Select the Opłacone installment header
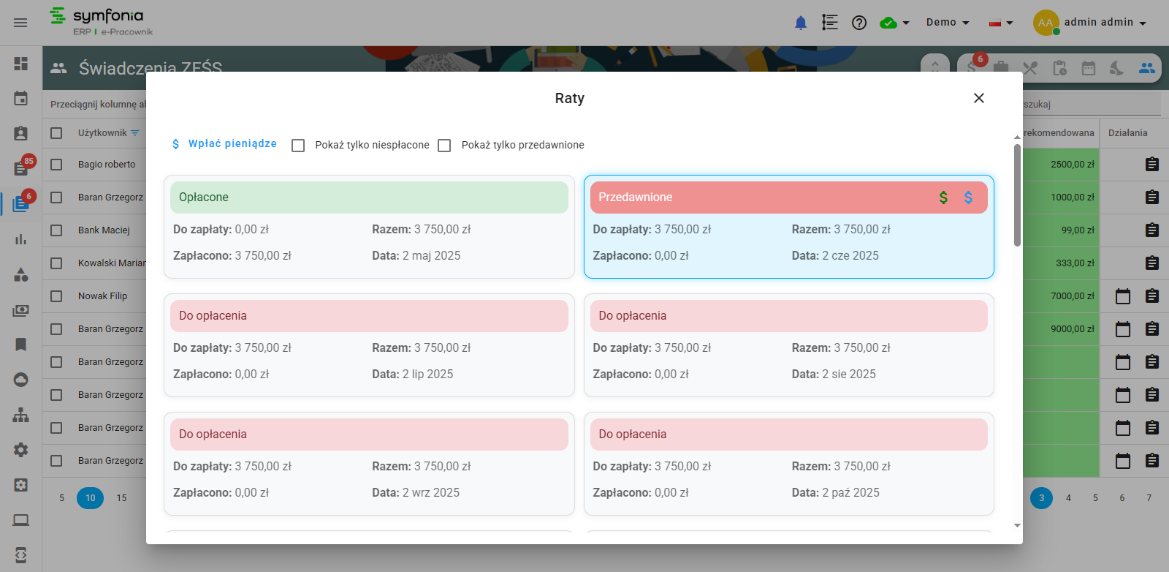Viewport: 1169px width, 572px height. pyautogui.click(x=369, y=198)
